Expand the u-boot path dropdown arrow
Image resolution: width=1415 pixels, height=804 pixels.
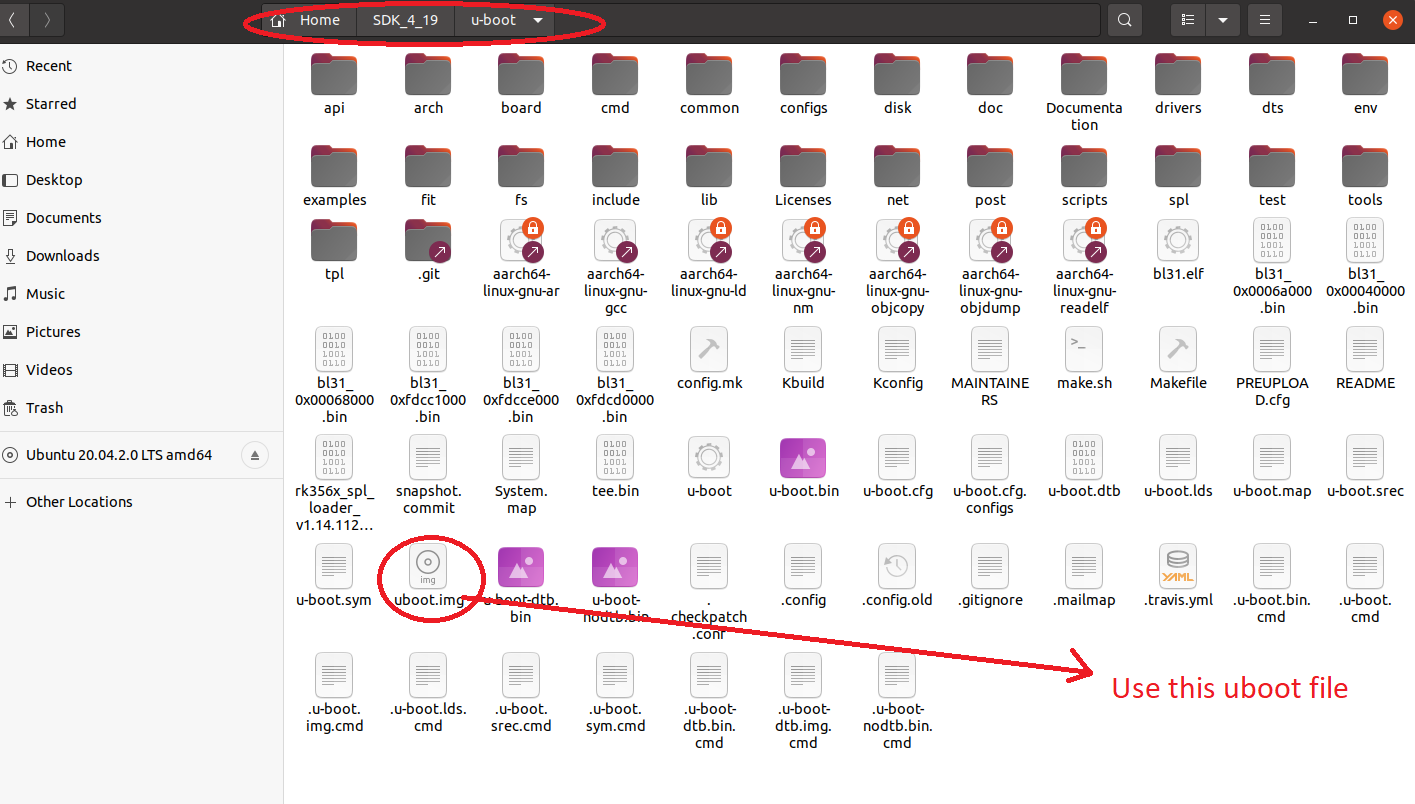click(x=538, y=20)
